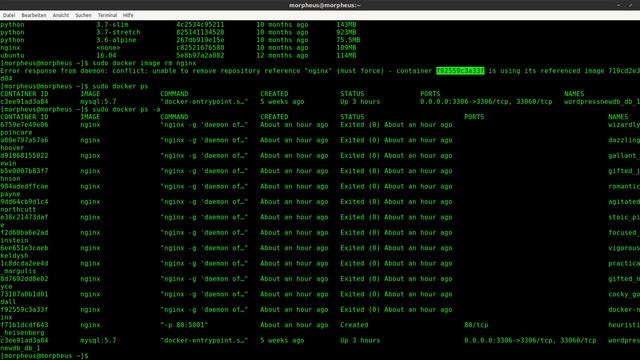Click the wrapped name 'northcutt'
Viewport: 640px width, 360px height.
click(18, 210)
